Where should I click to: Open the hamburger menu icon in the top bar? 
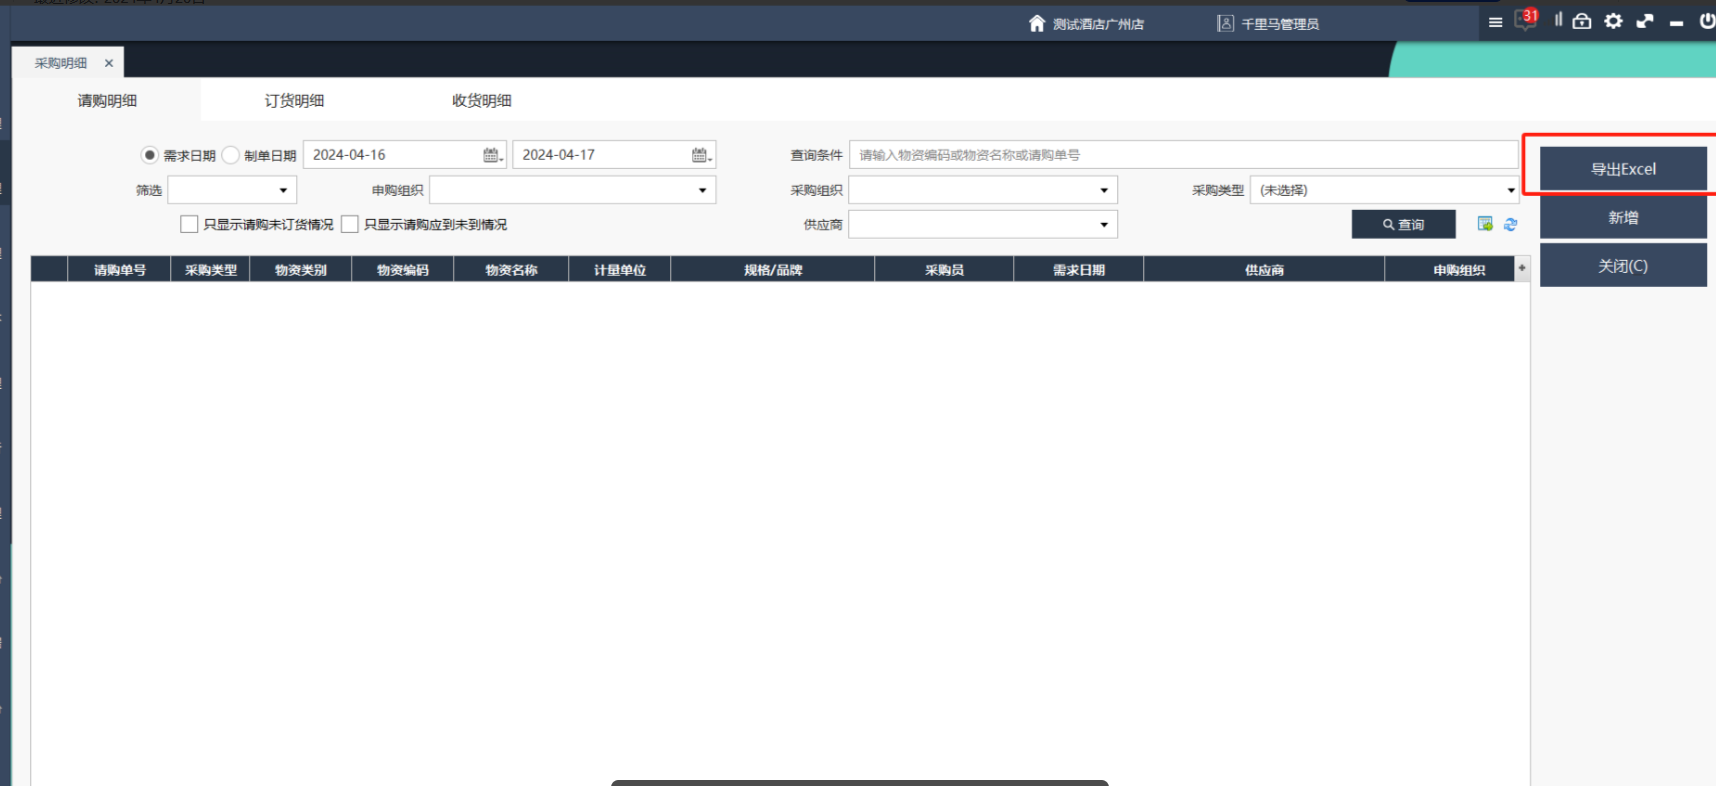pos(1495,22)
